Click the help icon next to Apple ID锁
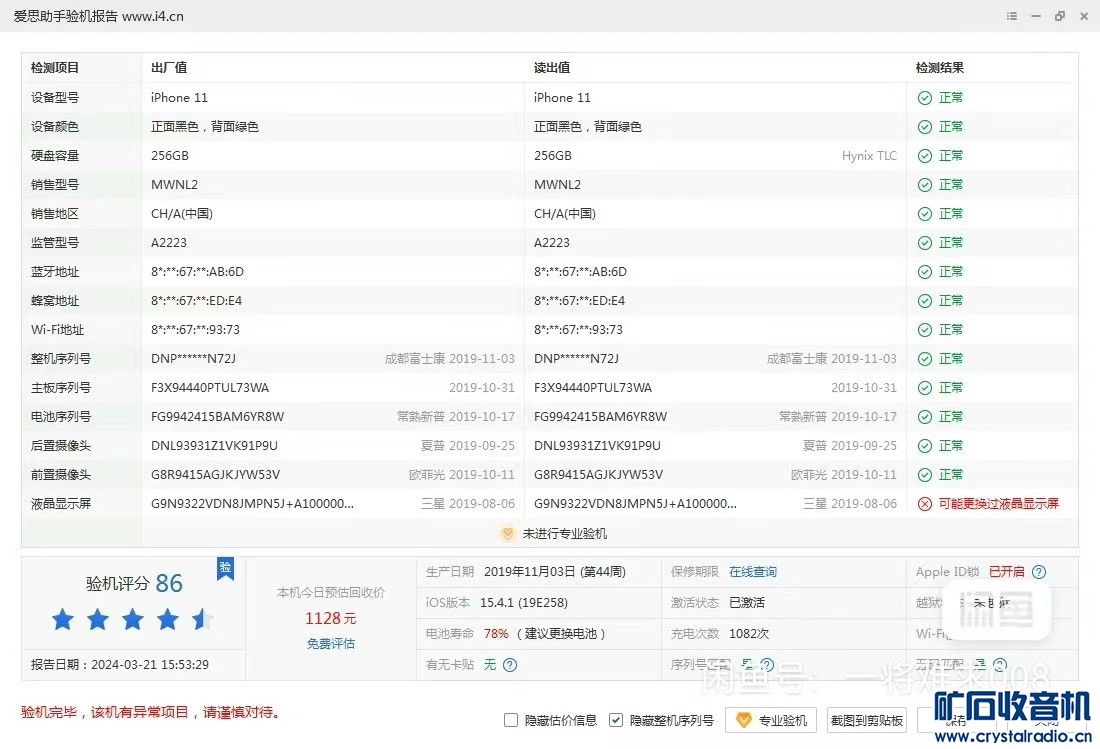This screenshot has width=1100, height=749. (x=1039, y=572)
